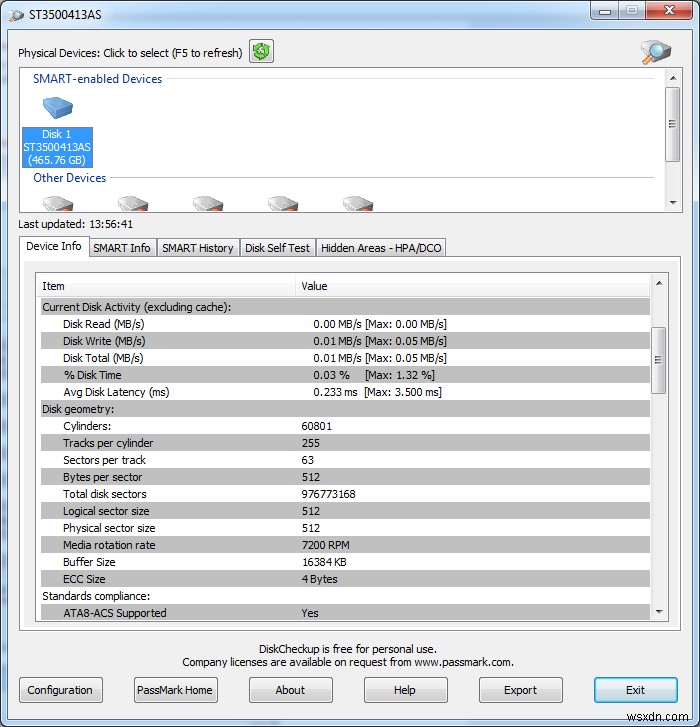This screenshot has height=727, width=700.
Task: Click the 16384 KB buffer value
Action: click(x=324, y=562)
